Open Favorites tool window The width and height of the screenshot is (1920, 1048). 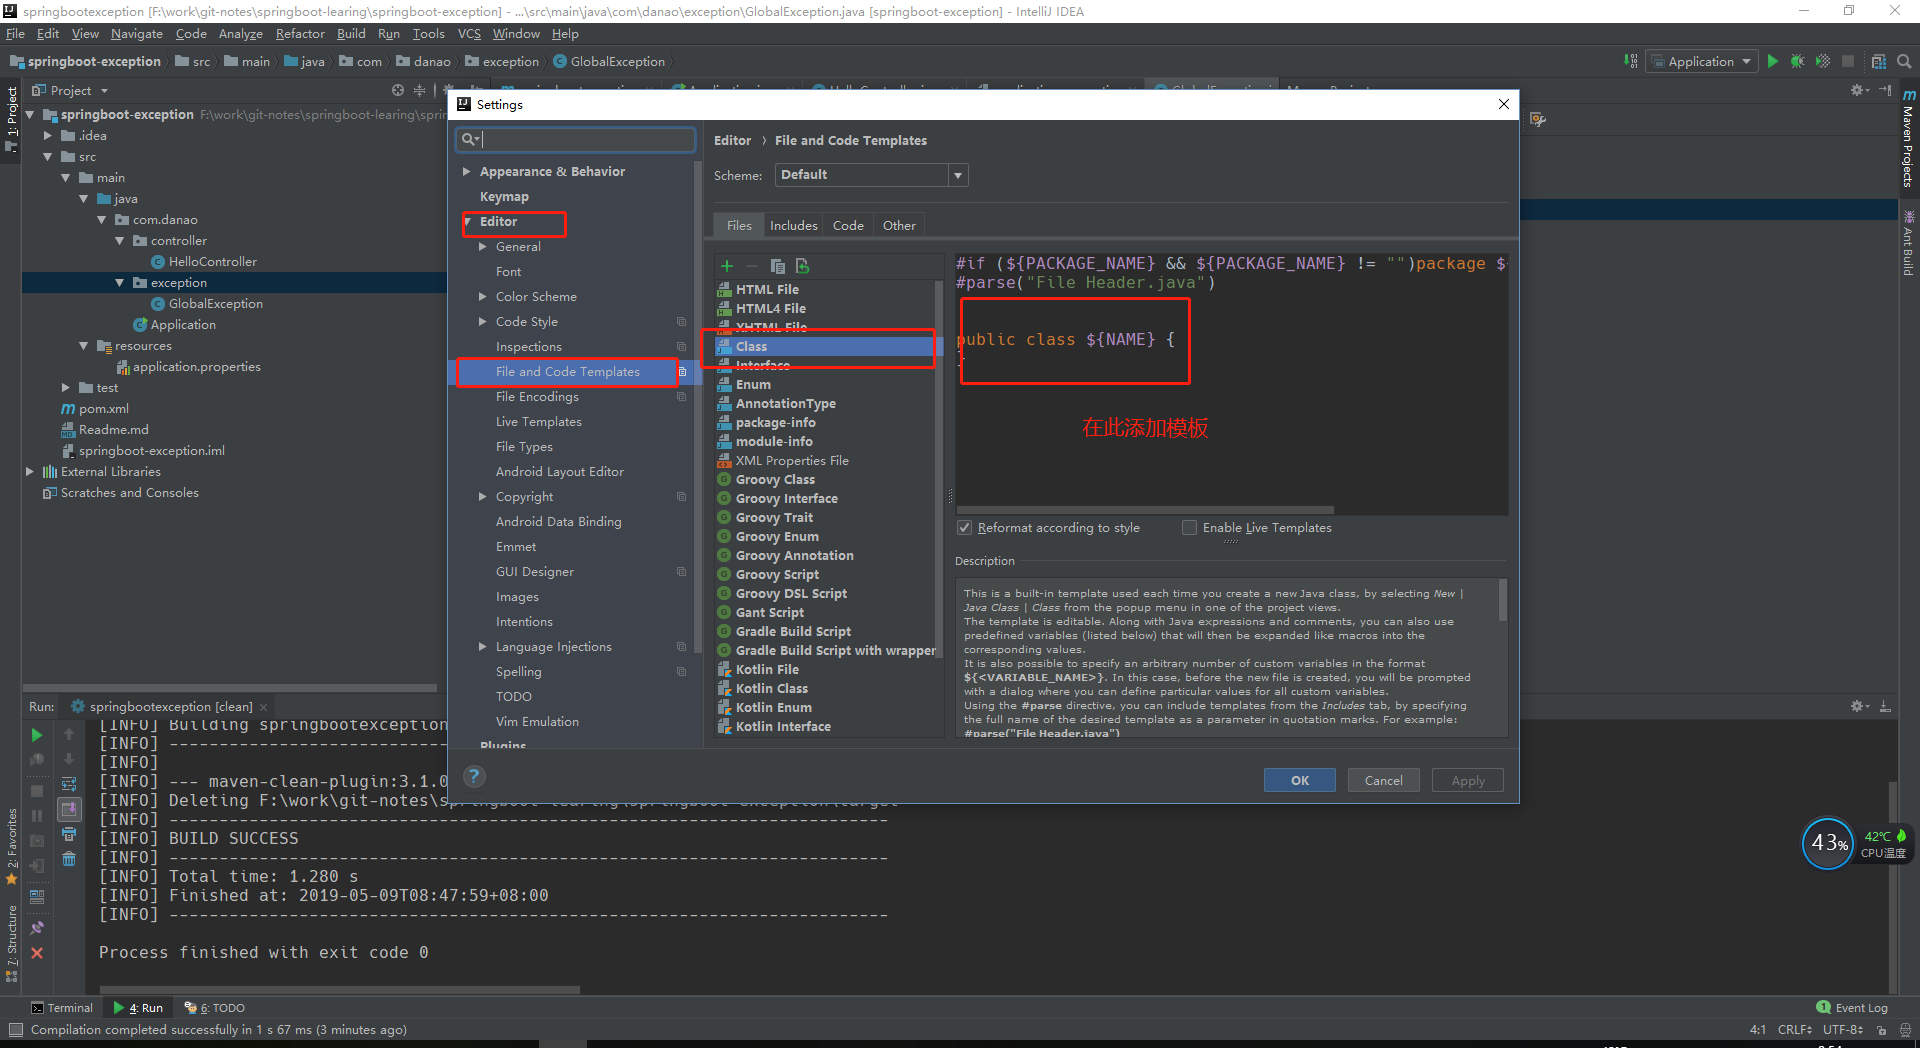click(12, 847)
